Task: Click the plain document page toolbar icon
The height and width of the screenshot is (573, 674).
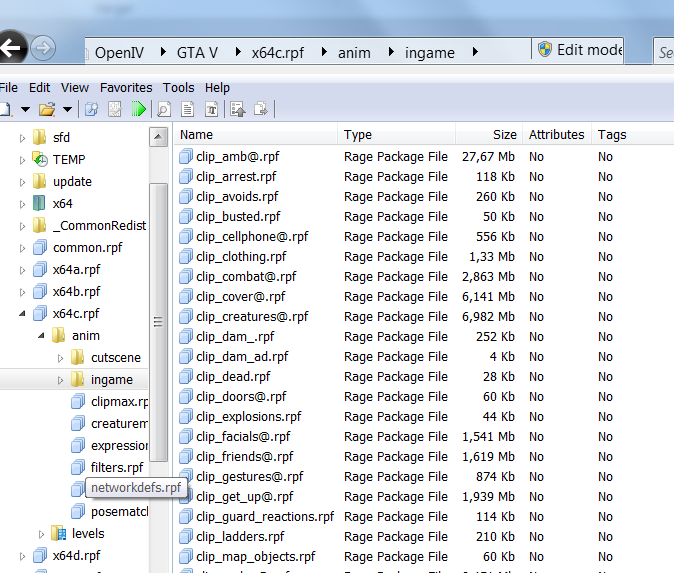Action: pos(188,109)
